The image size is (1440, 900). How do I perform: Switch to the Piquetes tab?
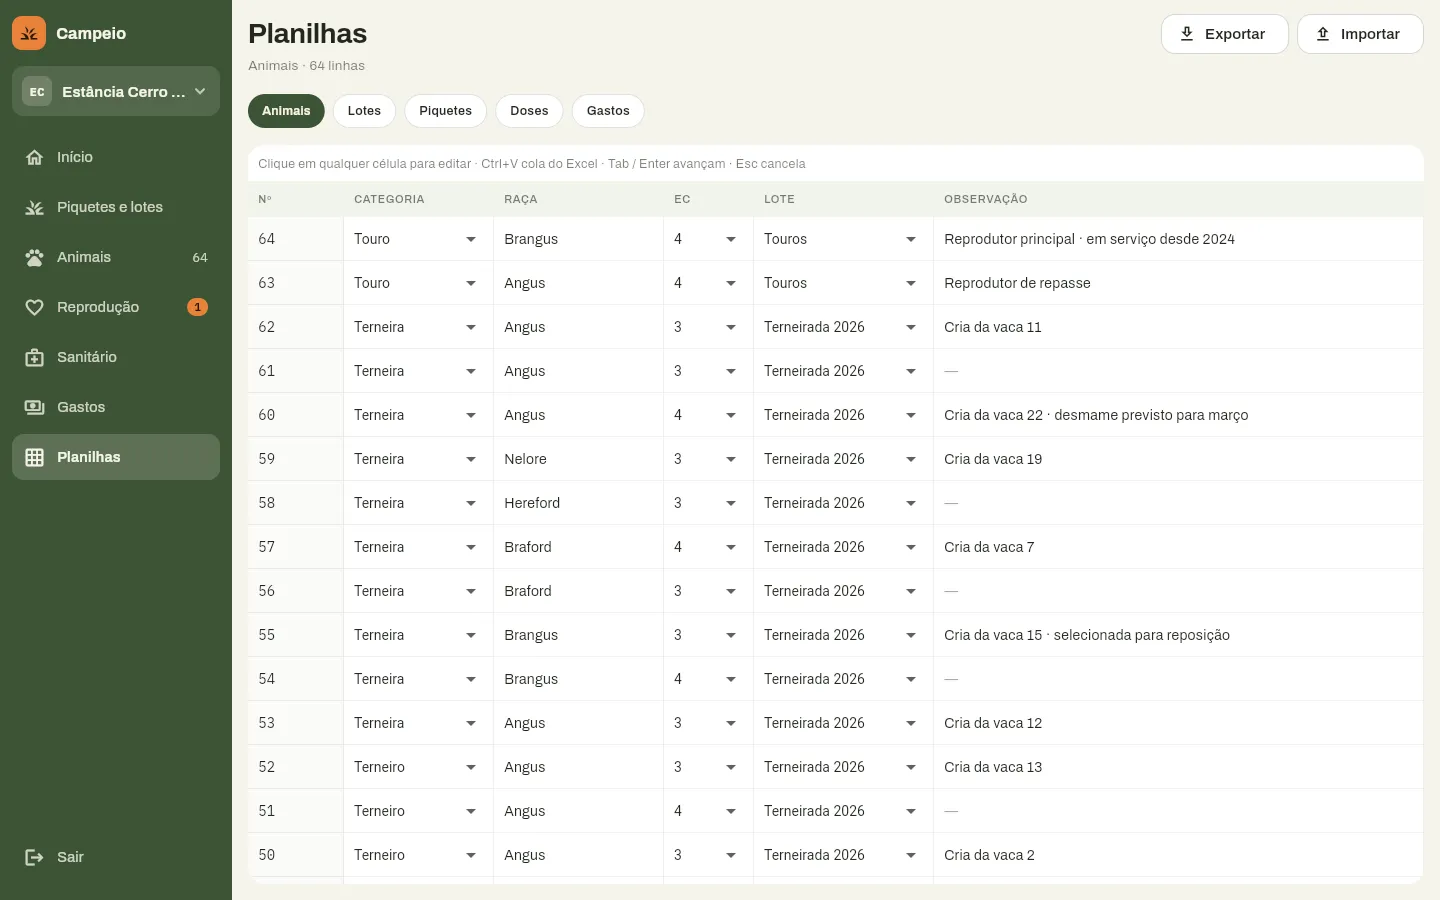click(445, 111)
